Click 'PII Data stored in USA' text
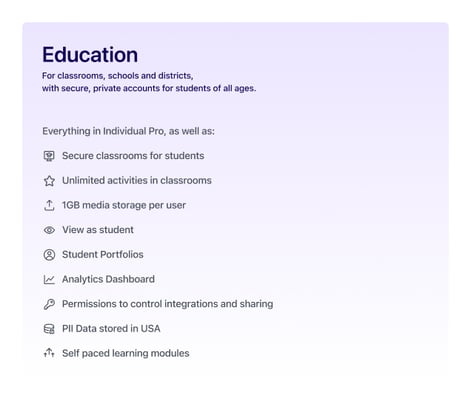 [111, 328]
